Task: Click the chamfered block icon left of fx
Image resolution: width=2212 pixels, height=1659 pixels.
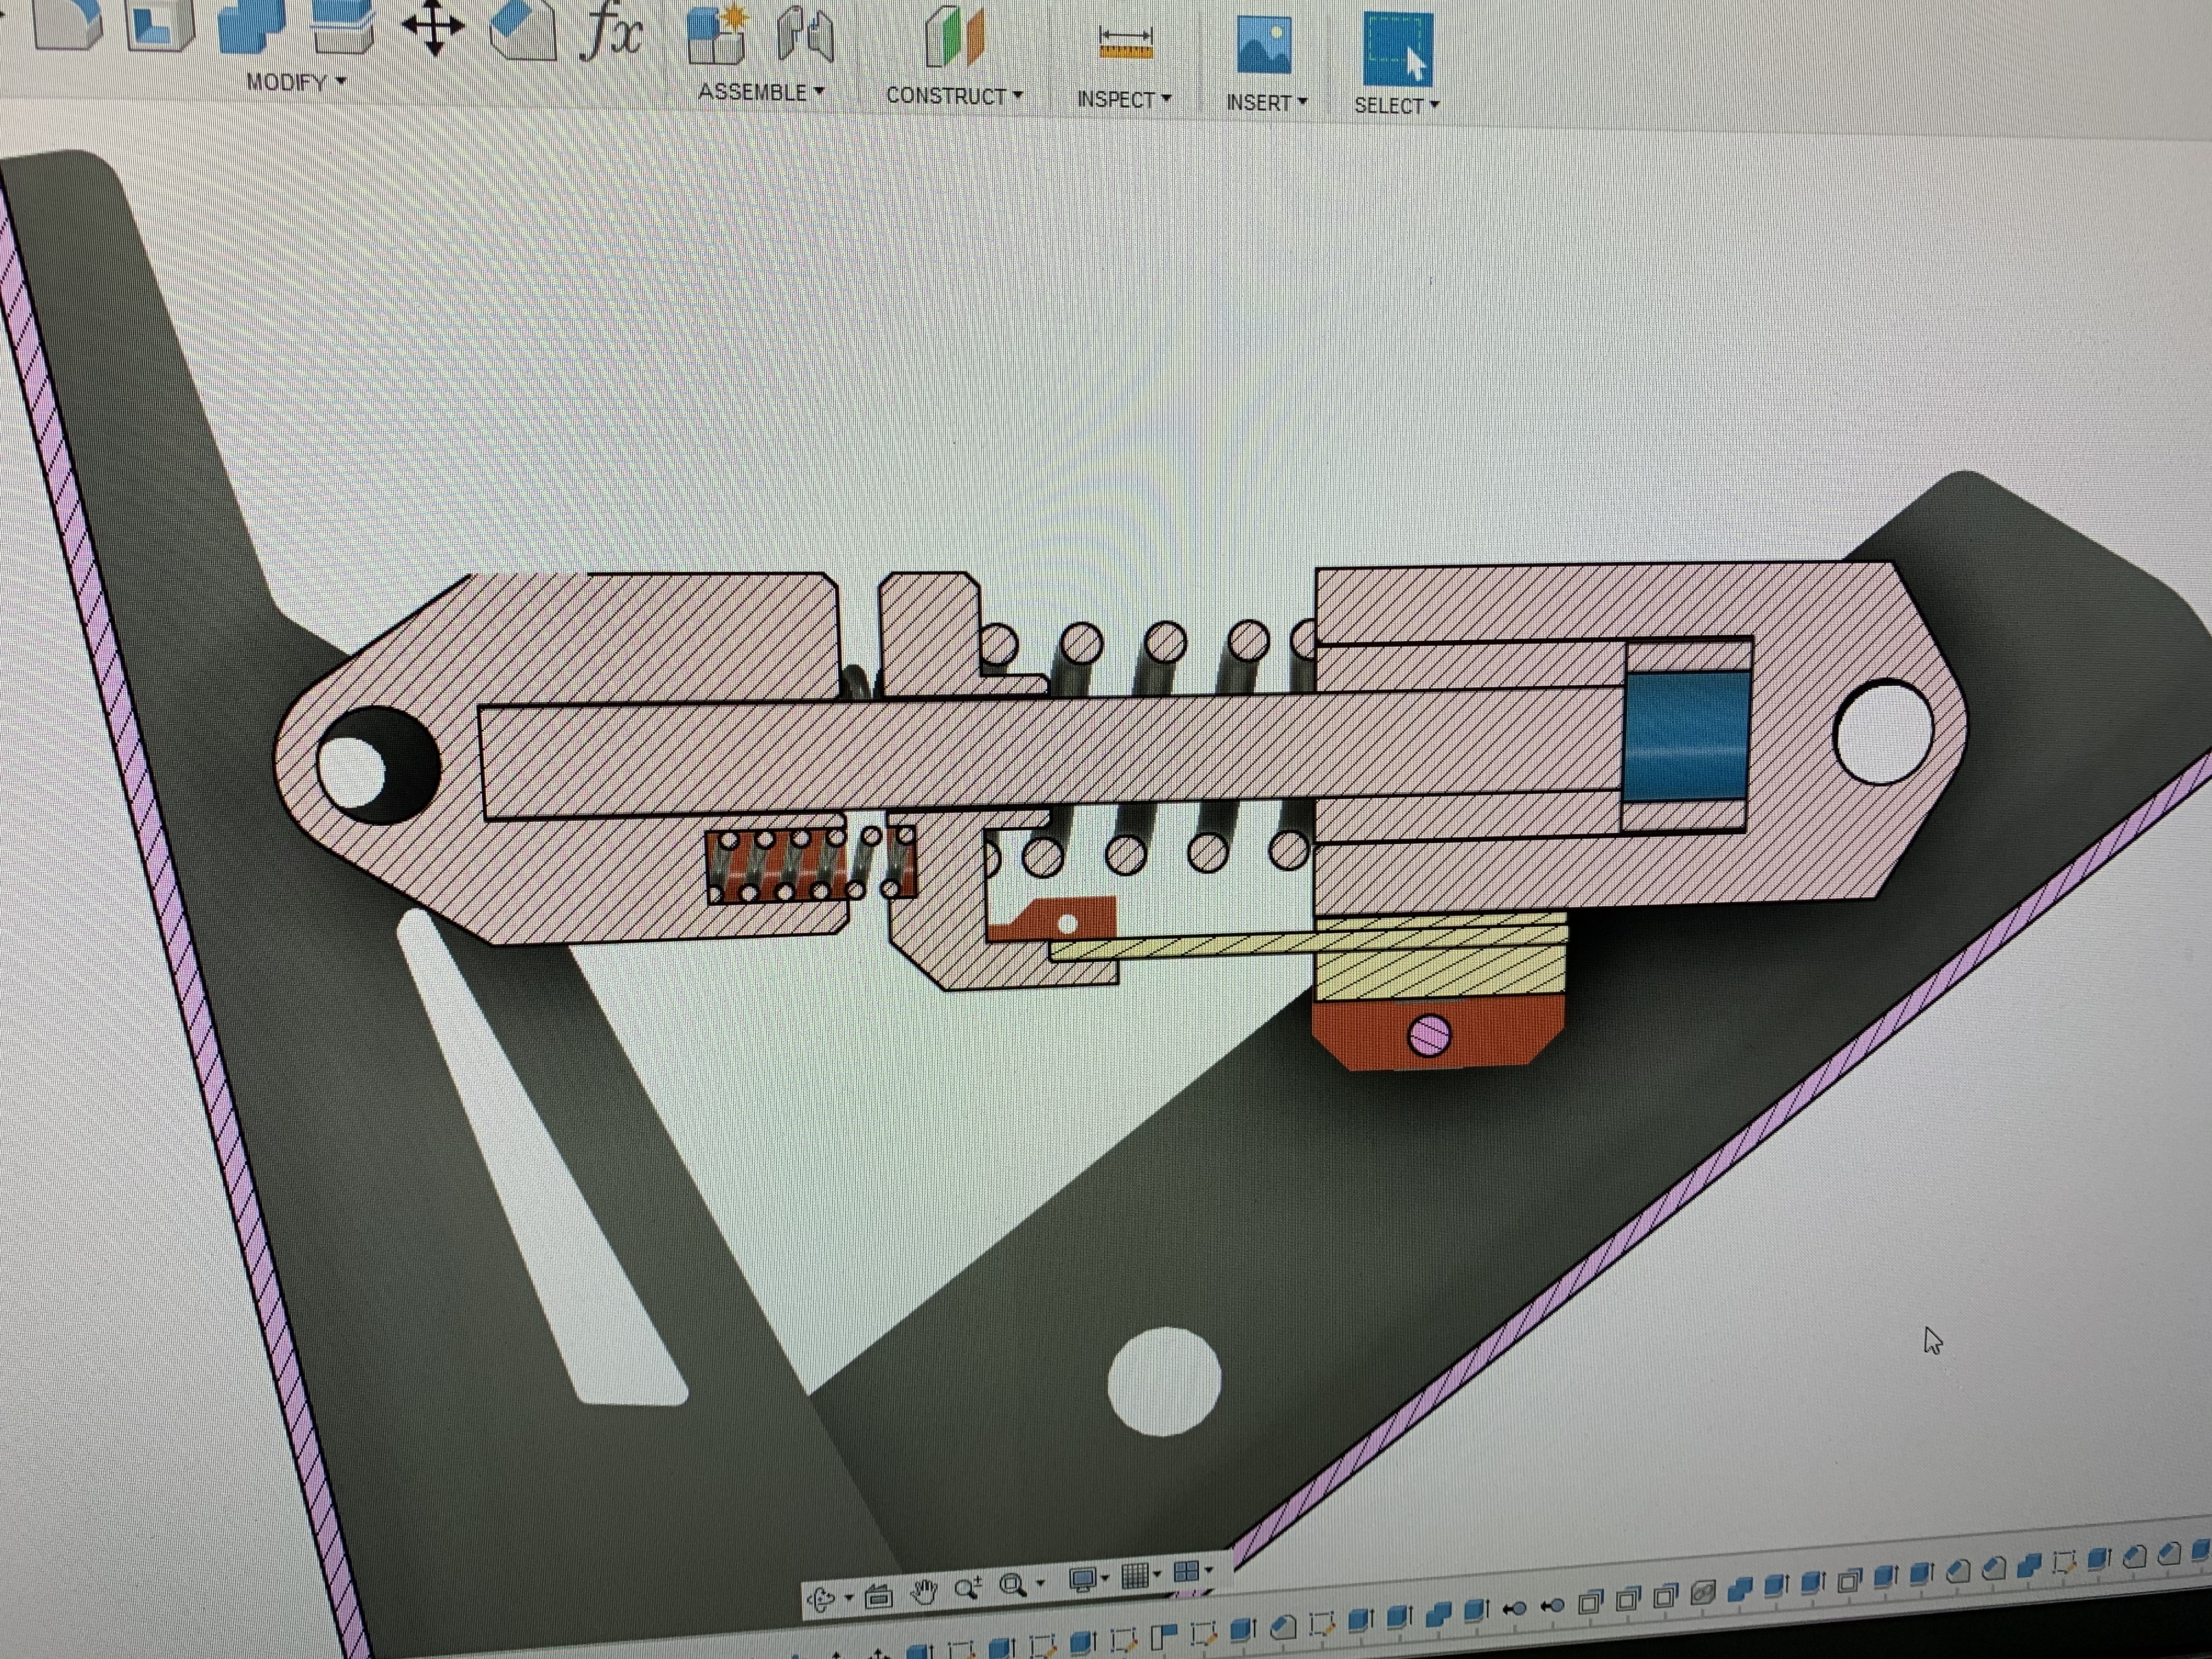Action: (x=523, y=30)
